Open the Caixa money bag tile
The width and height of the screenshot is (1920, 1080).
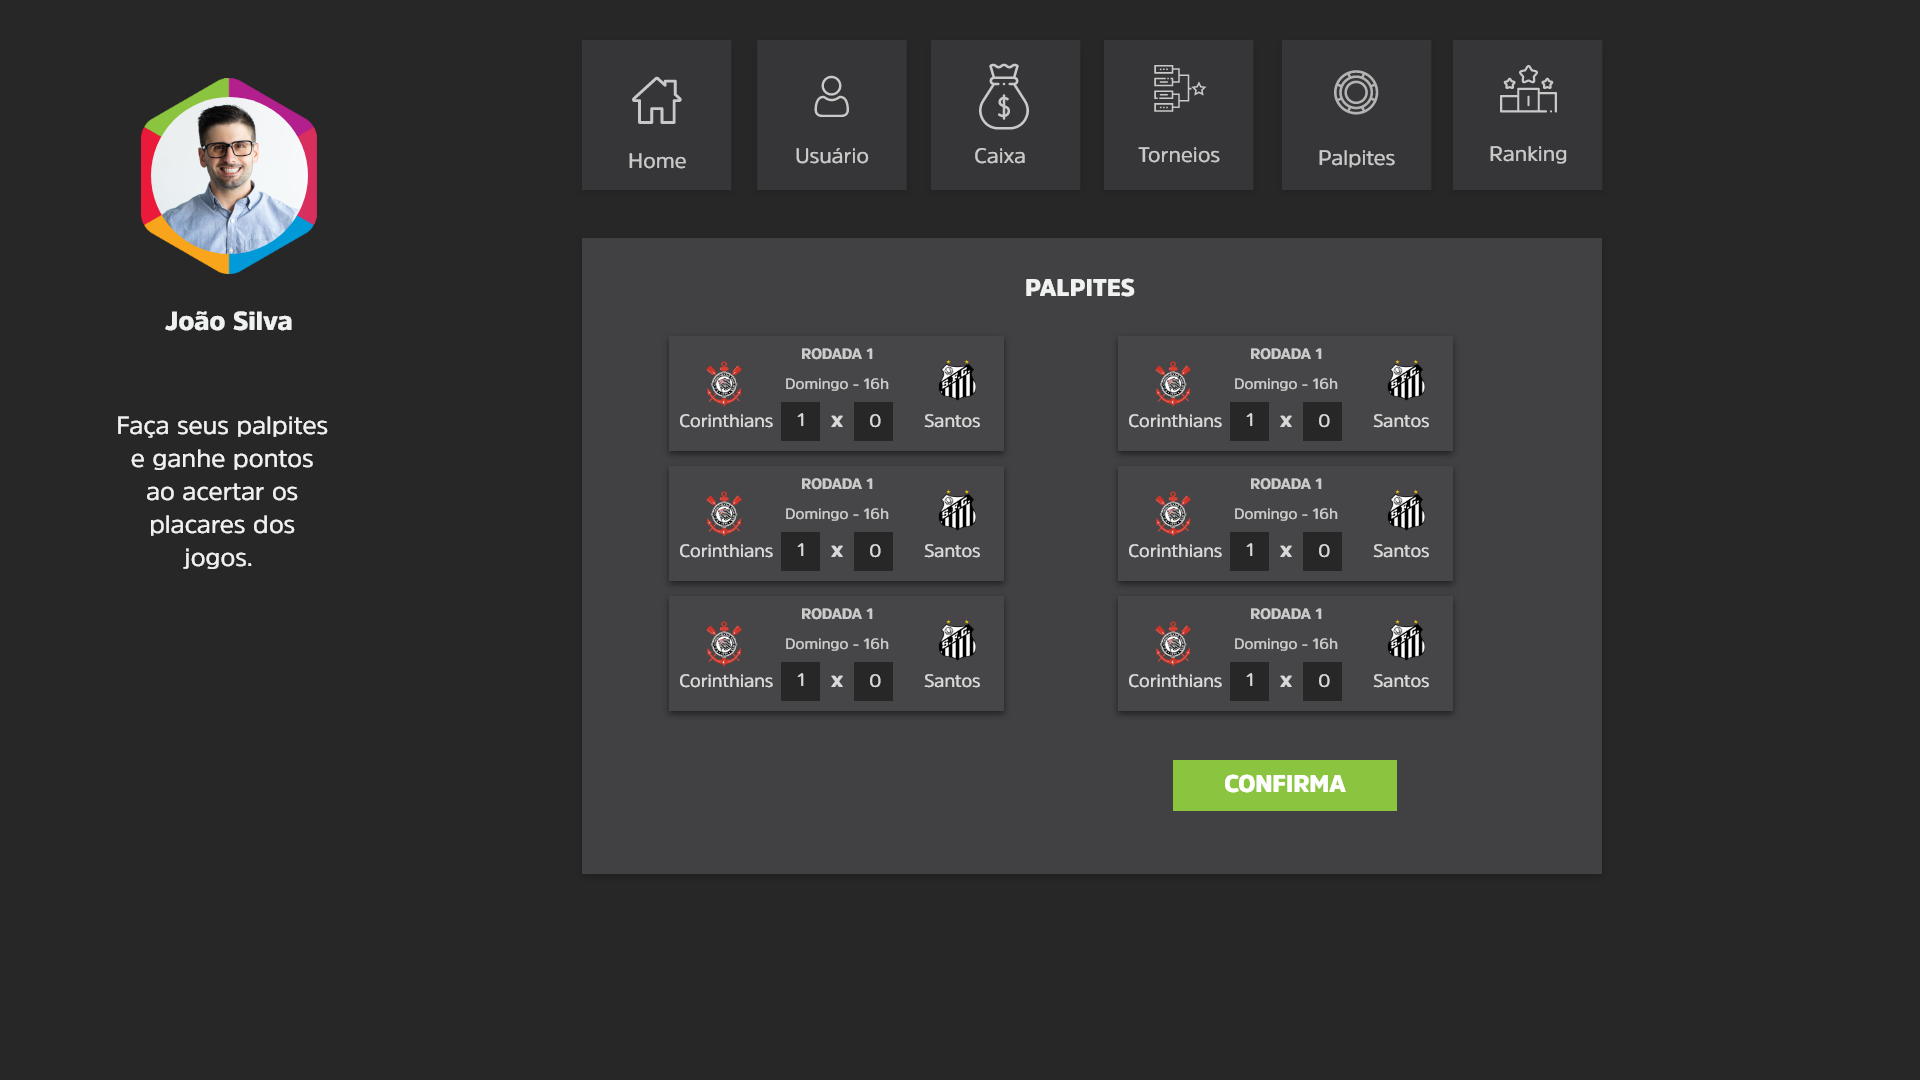click(1005, 115)
